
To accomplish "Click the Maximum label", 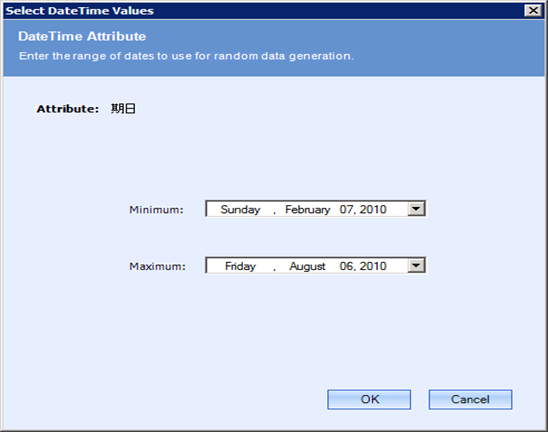I will point(157,266).
